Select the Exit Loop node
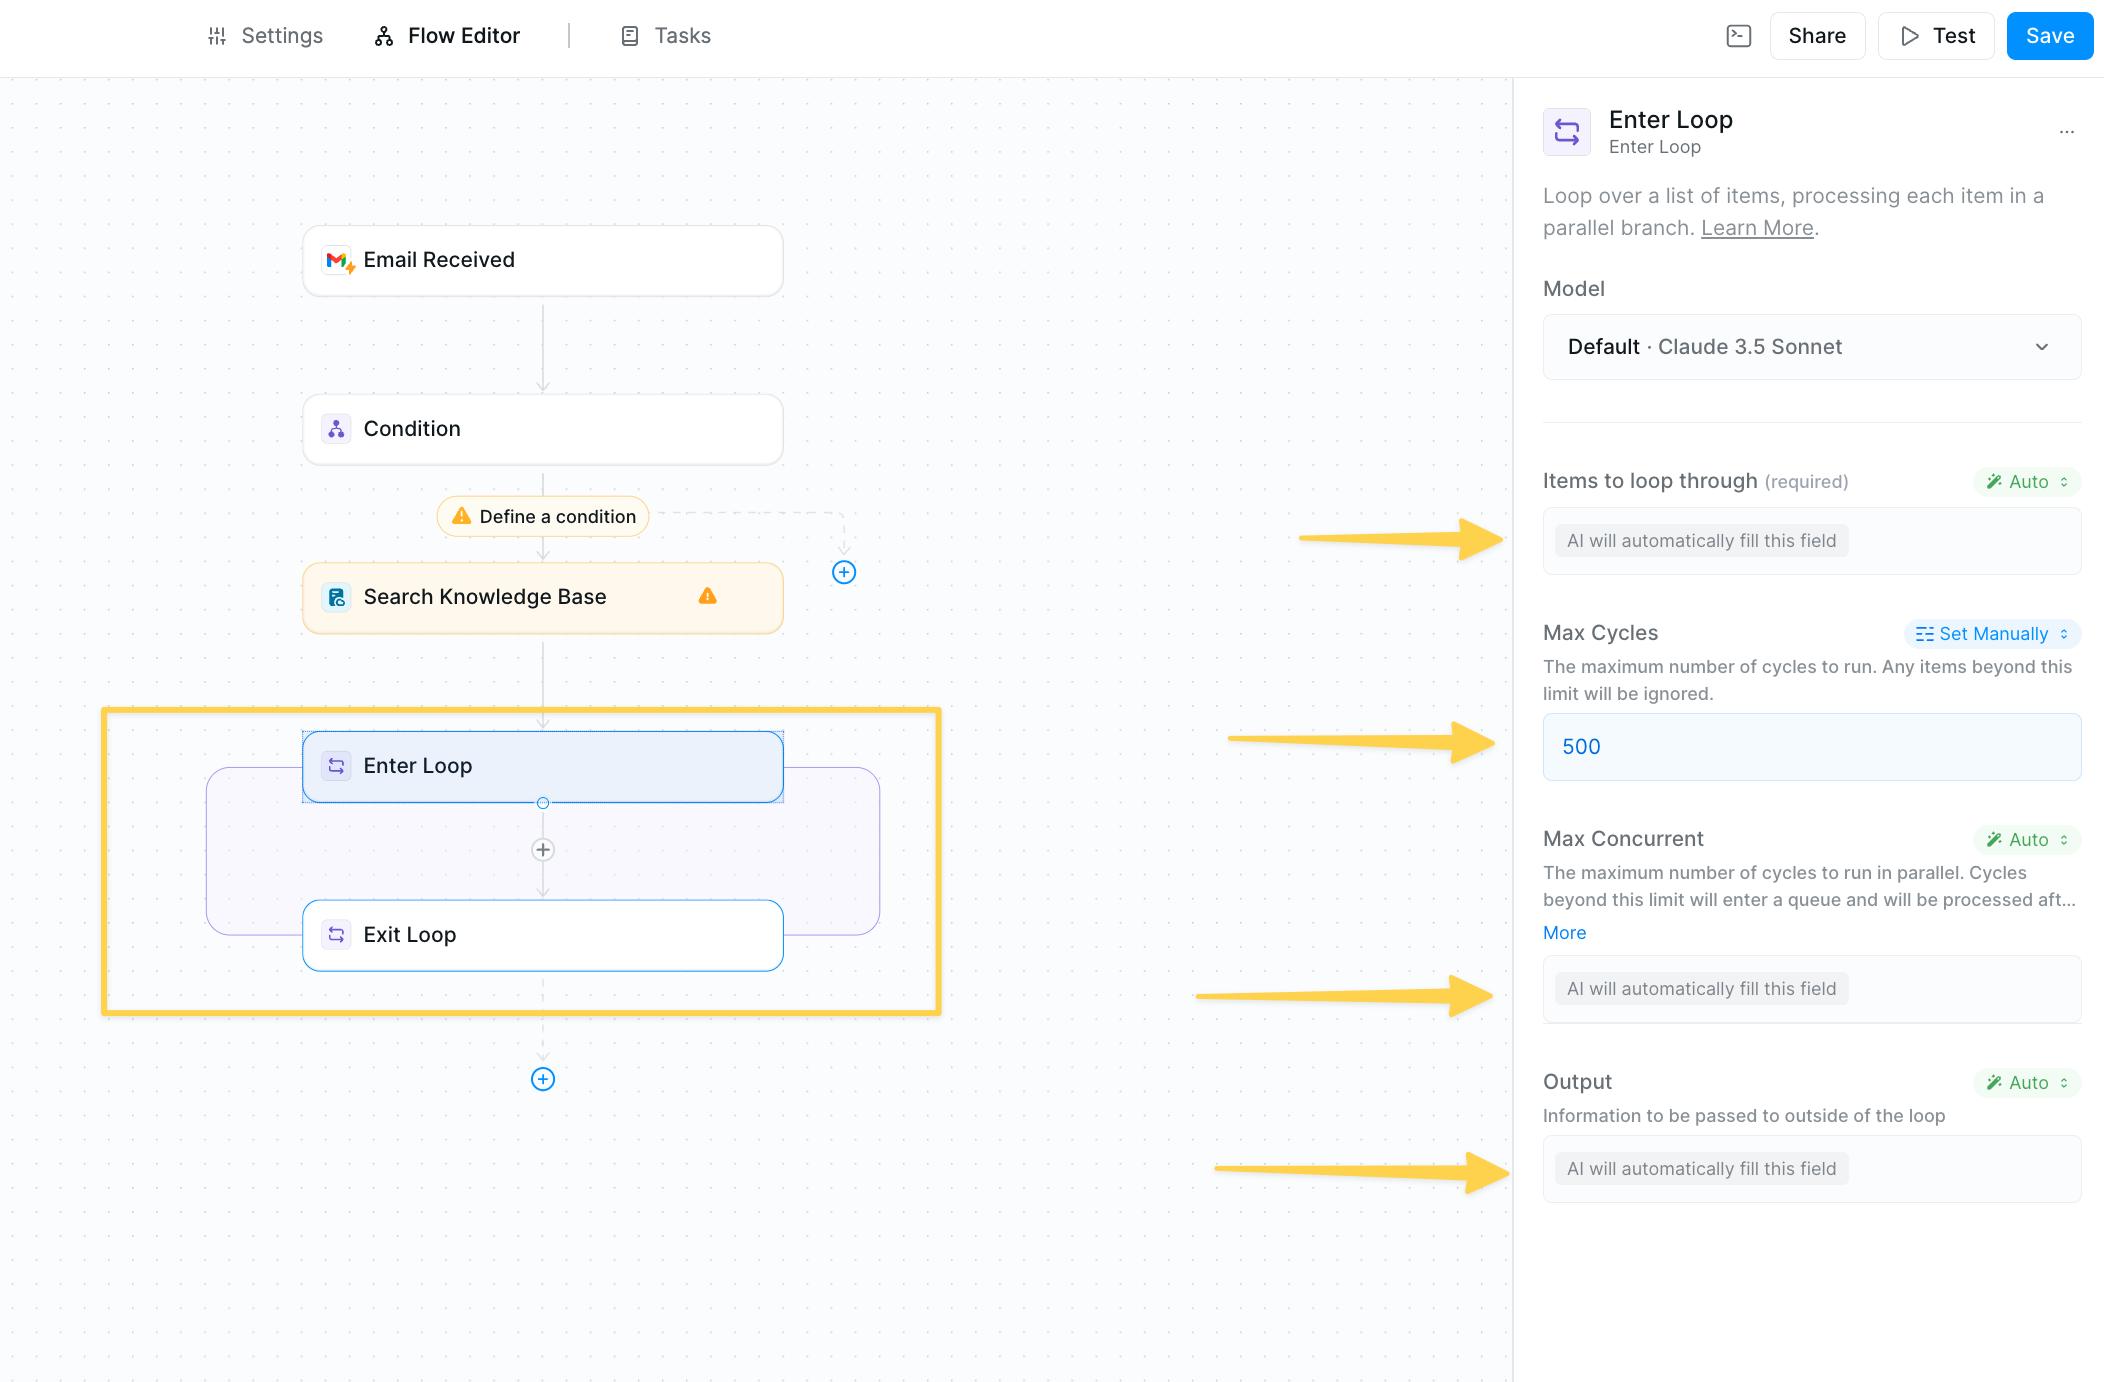Image resolution: width=2104 pixels, height=1382 pixels. [x=542, y=935]
